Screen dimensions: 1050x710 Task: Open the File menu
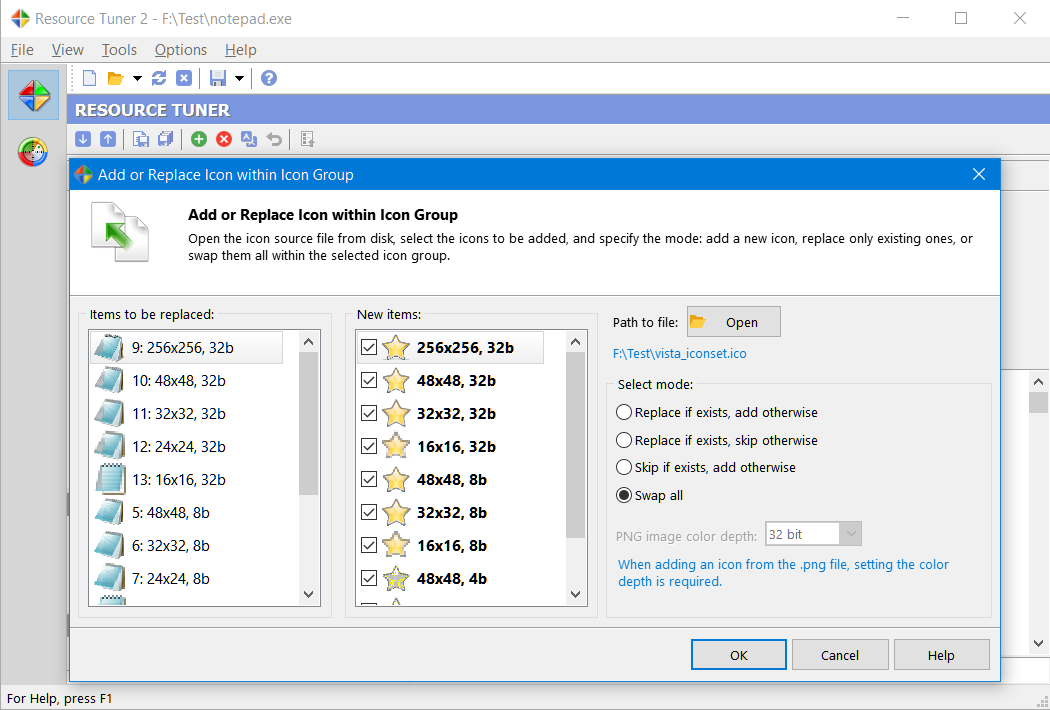(22, 50)
